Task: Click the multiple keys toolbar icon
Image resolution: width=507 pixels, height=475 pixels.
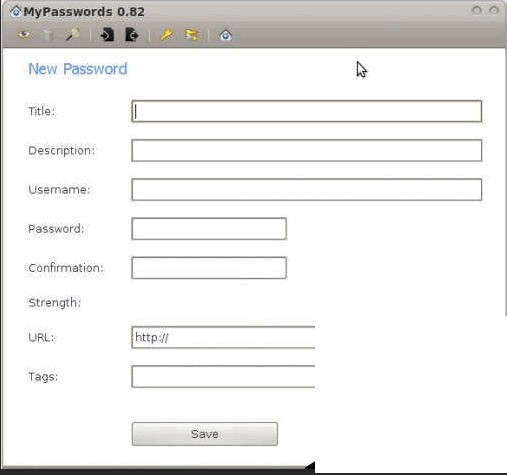Action: coord(191,35)
